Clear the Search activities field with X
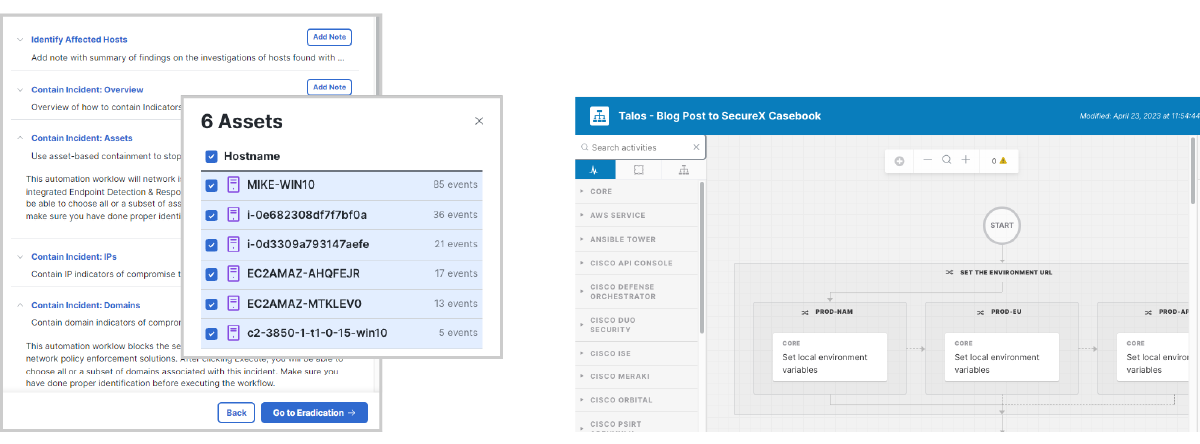 (696, 147)
